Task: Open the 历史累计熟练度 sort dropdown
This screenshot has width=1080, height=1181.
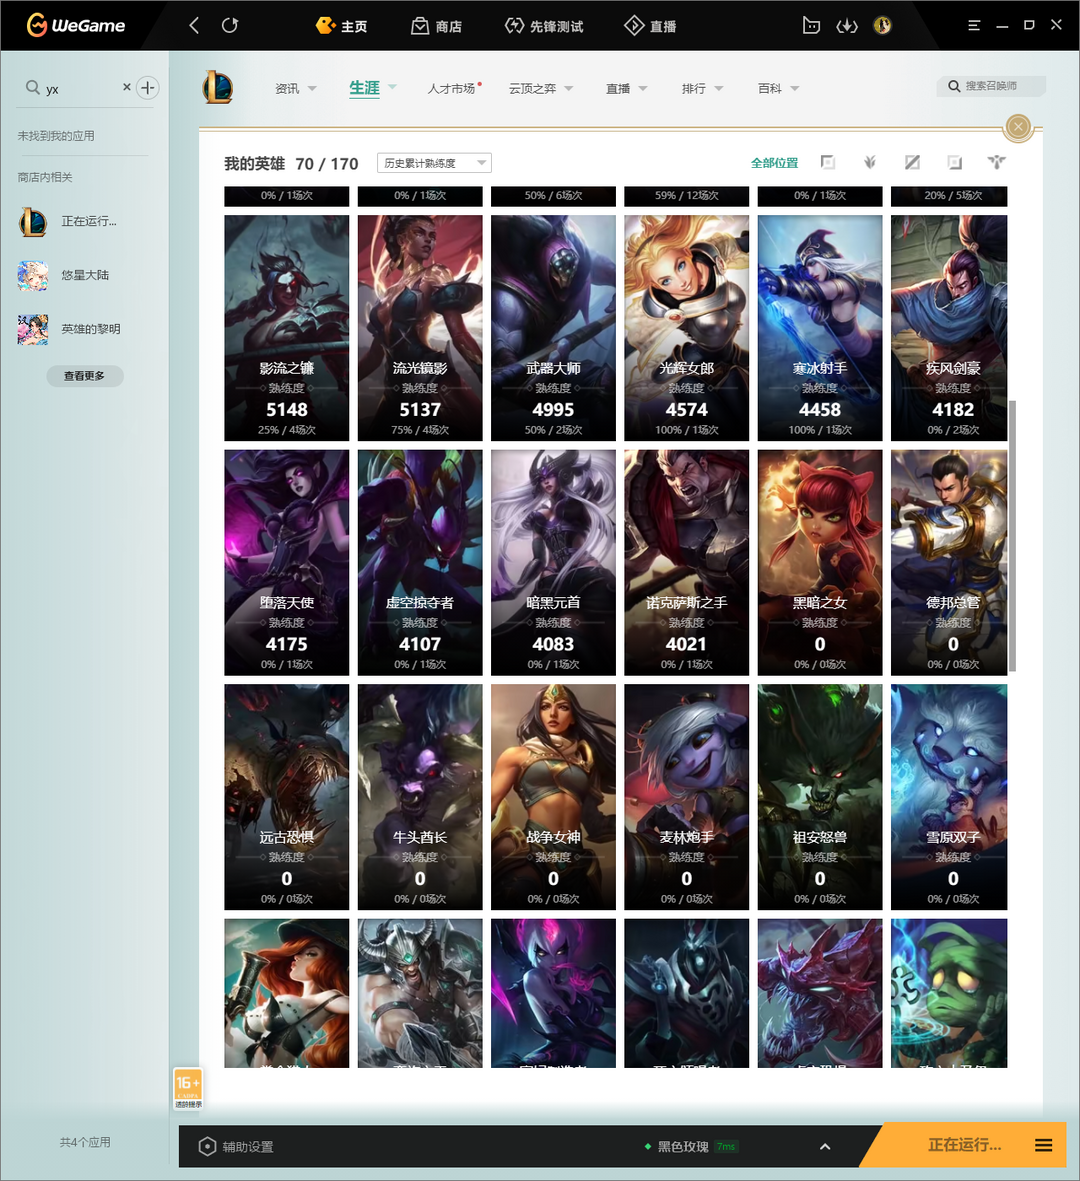Action: (x=434, y=163)
